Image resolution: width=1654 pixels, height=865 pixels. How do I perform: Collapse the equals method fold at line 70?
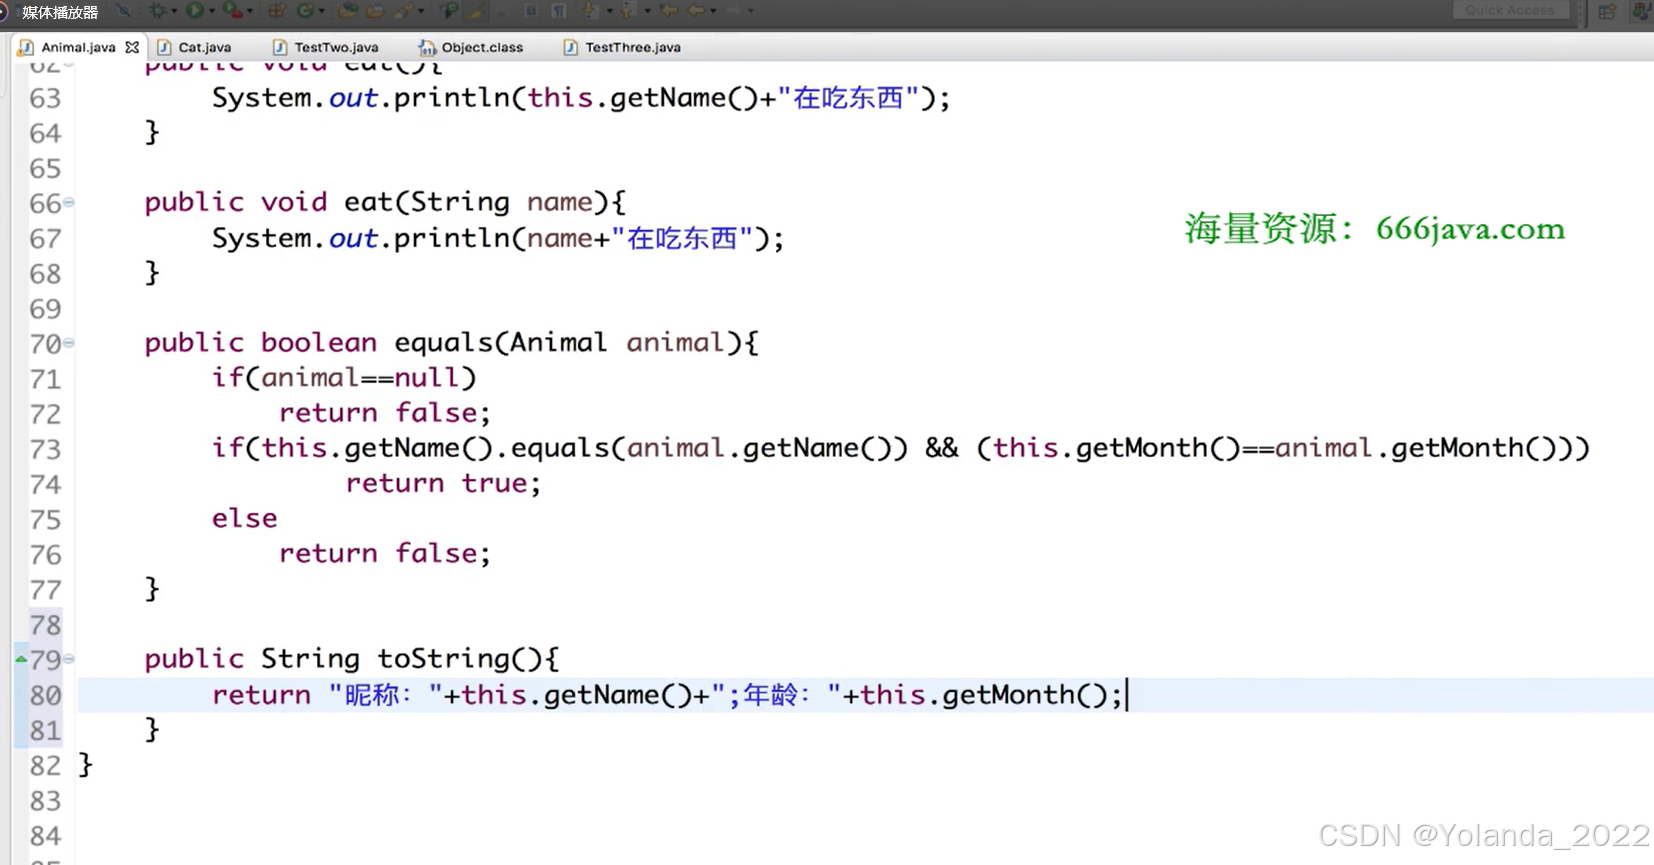click(69, 343)
